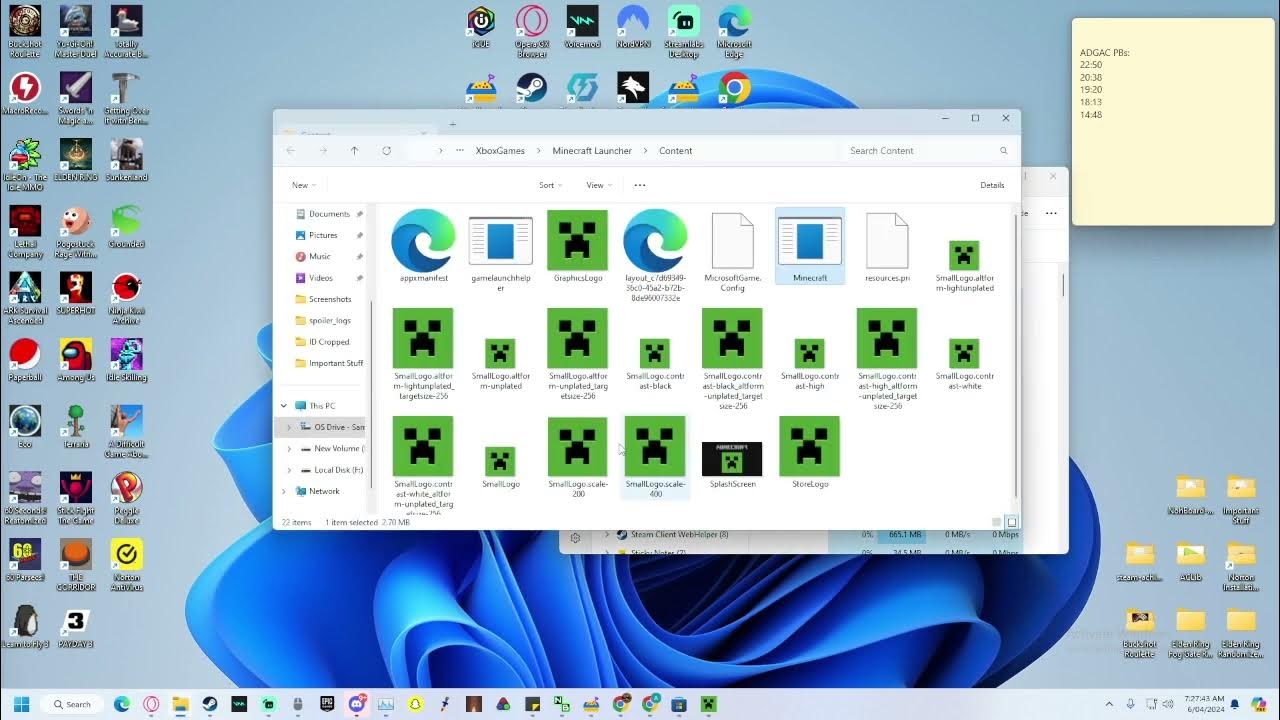
Task: Expand Steam Client WebHelper in Task Manager
Action: pyautogui.click(x=606, y=535)
